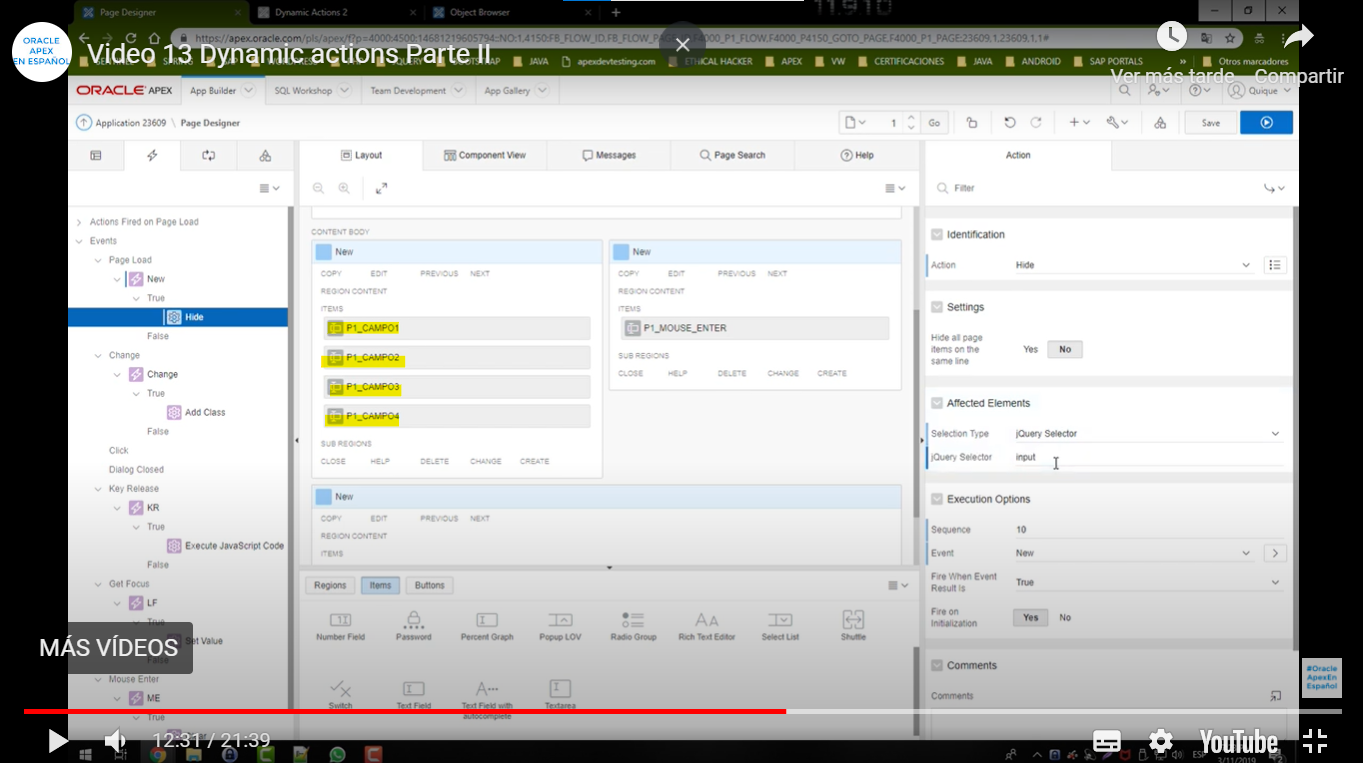The height and width of the screenshot is (763, 1363).
Task: Expand the Layout pane to full size
Action: pyautogui.click(x=381, y=188)
